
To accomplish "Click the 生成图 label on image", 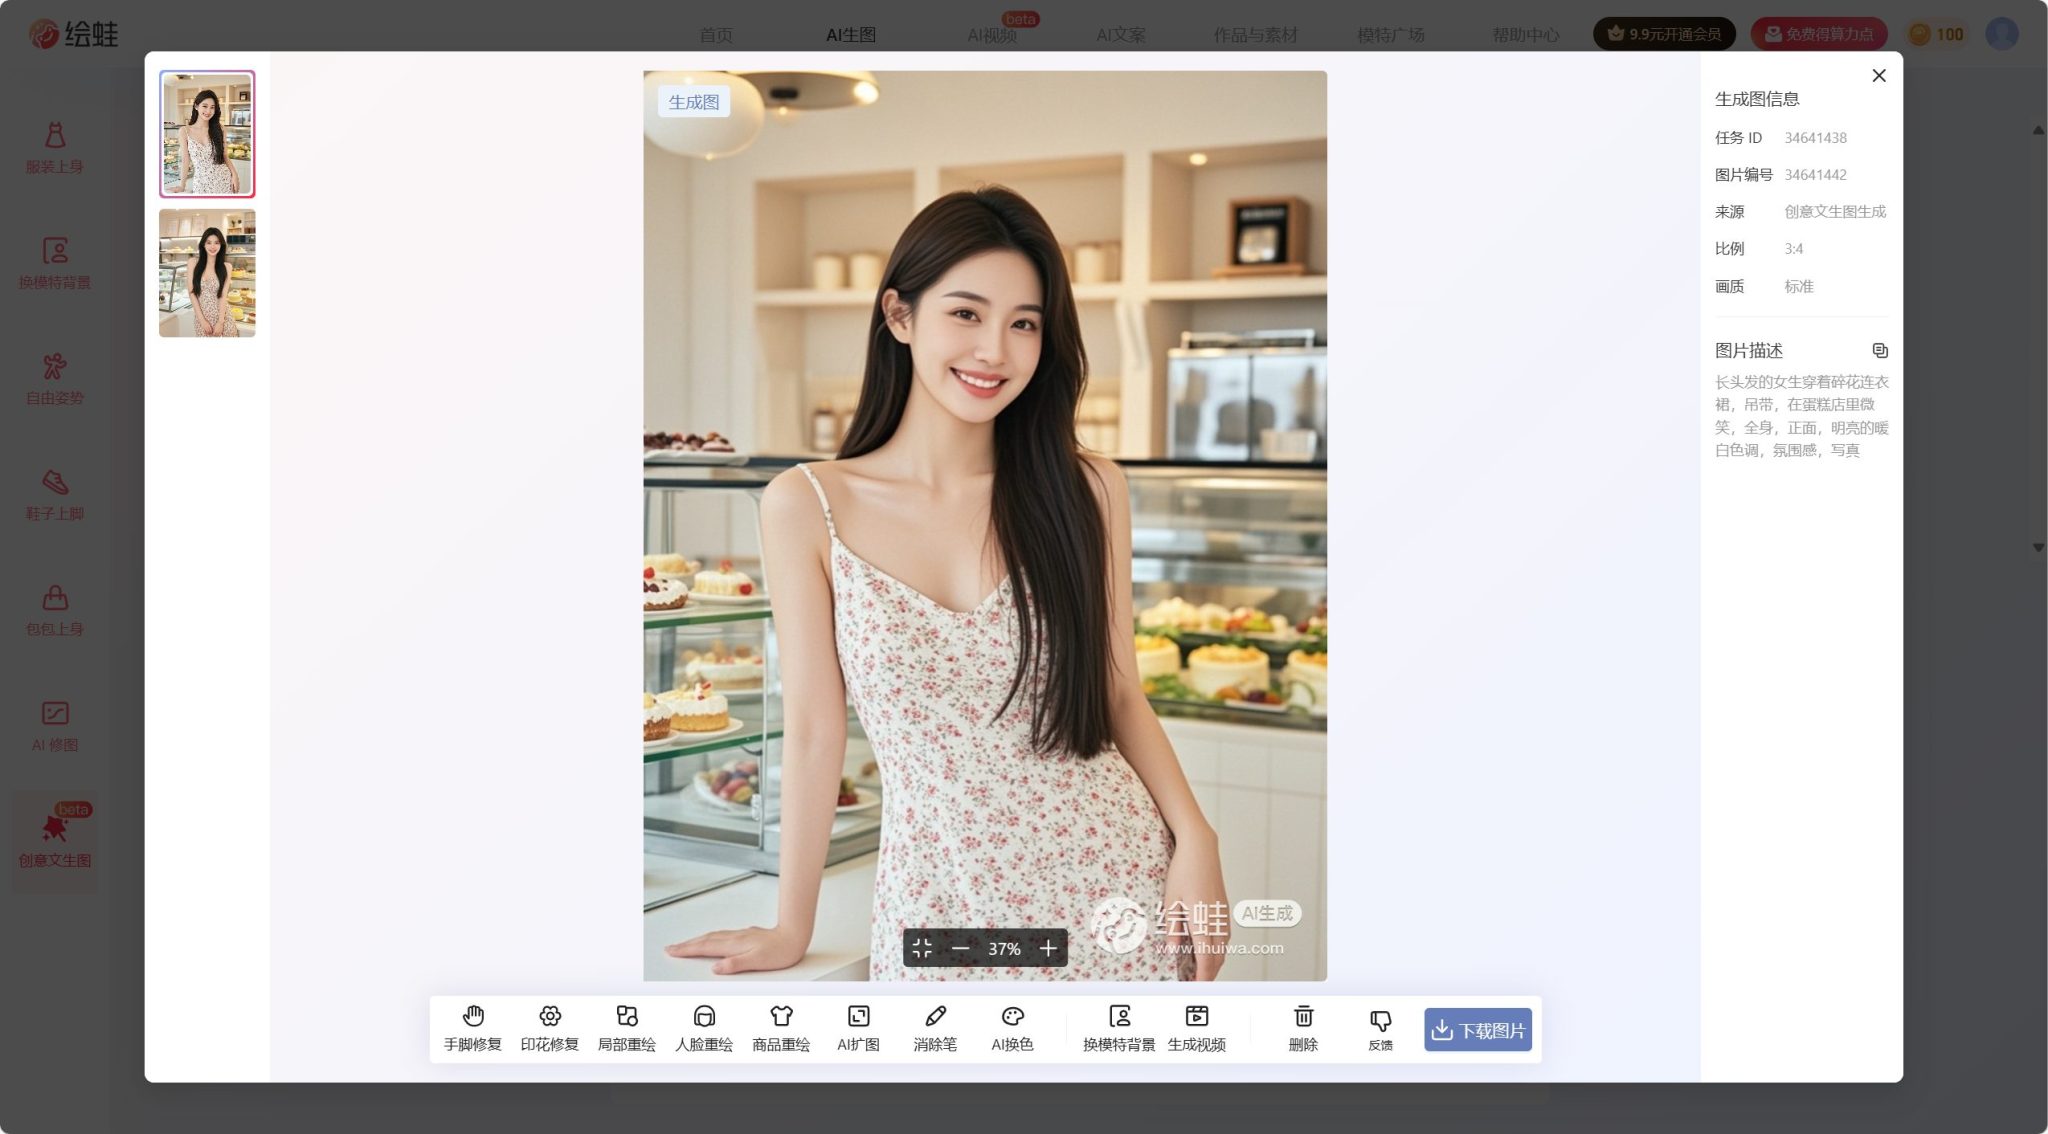I will 694,102.
